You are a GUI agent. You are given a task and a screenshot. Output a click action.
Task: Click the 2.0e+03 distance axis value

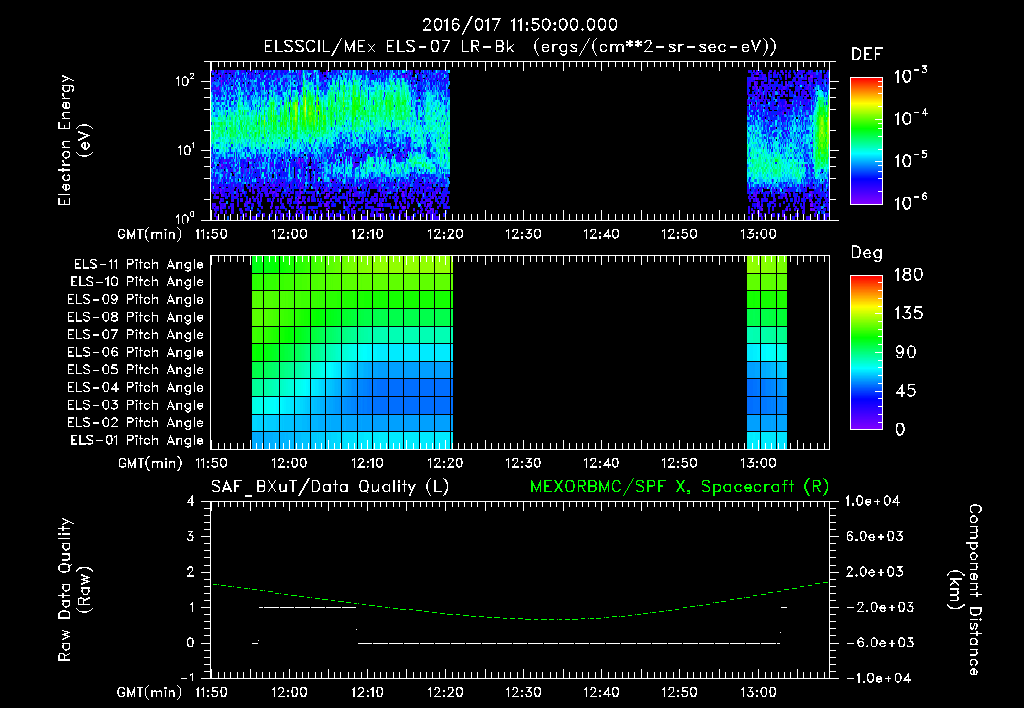tap(876, 572)
